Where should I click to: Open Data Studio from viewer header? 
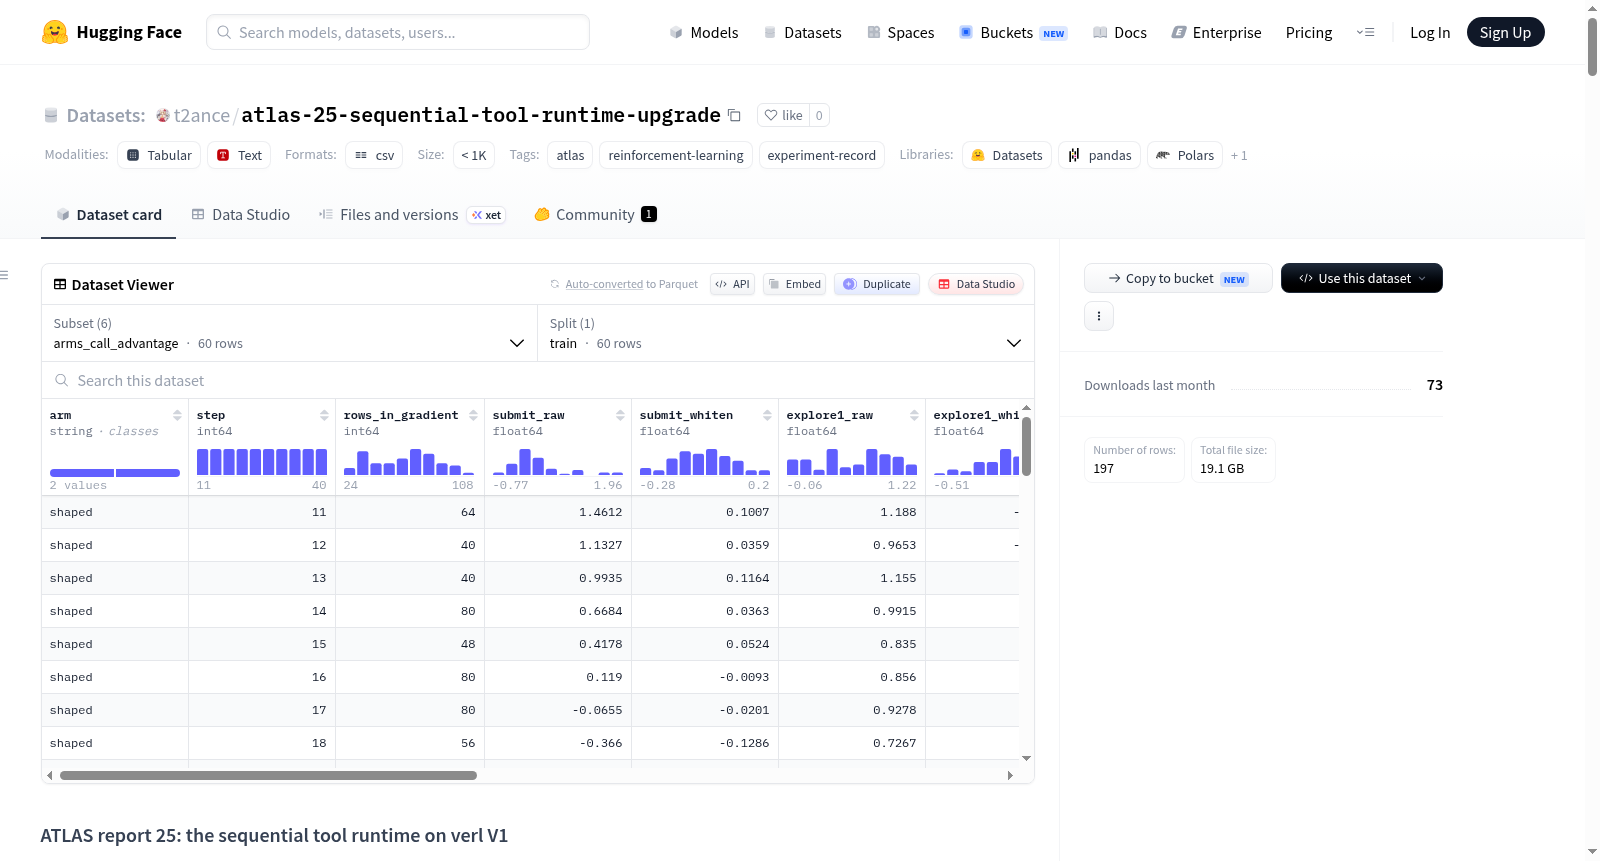click(x=976, y=284)
